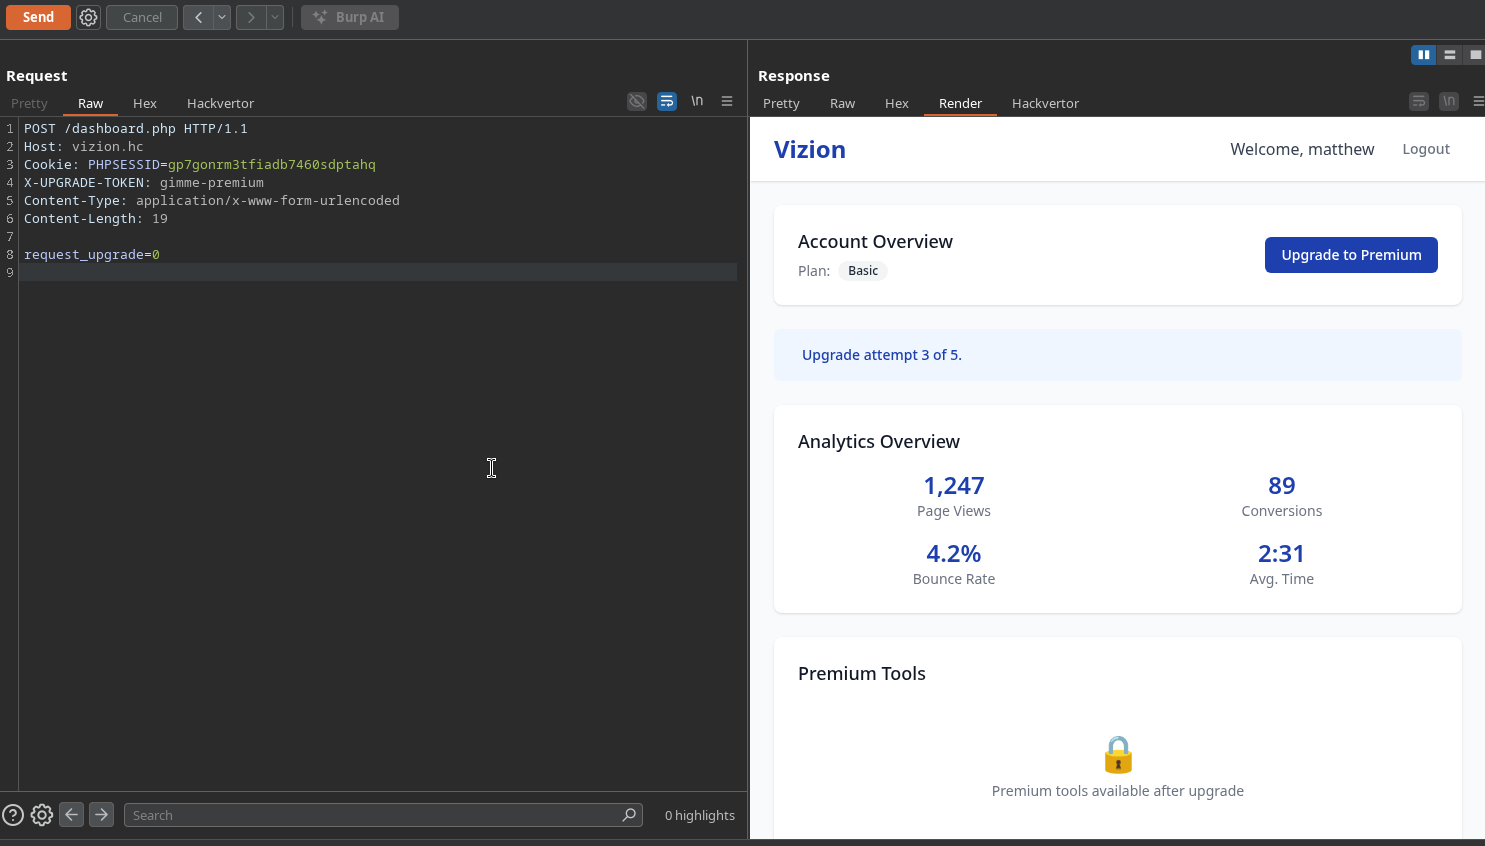Expand the forward-history dropdown arrow

click(x=274, y=17)
